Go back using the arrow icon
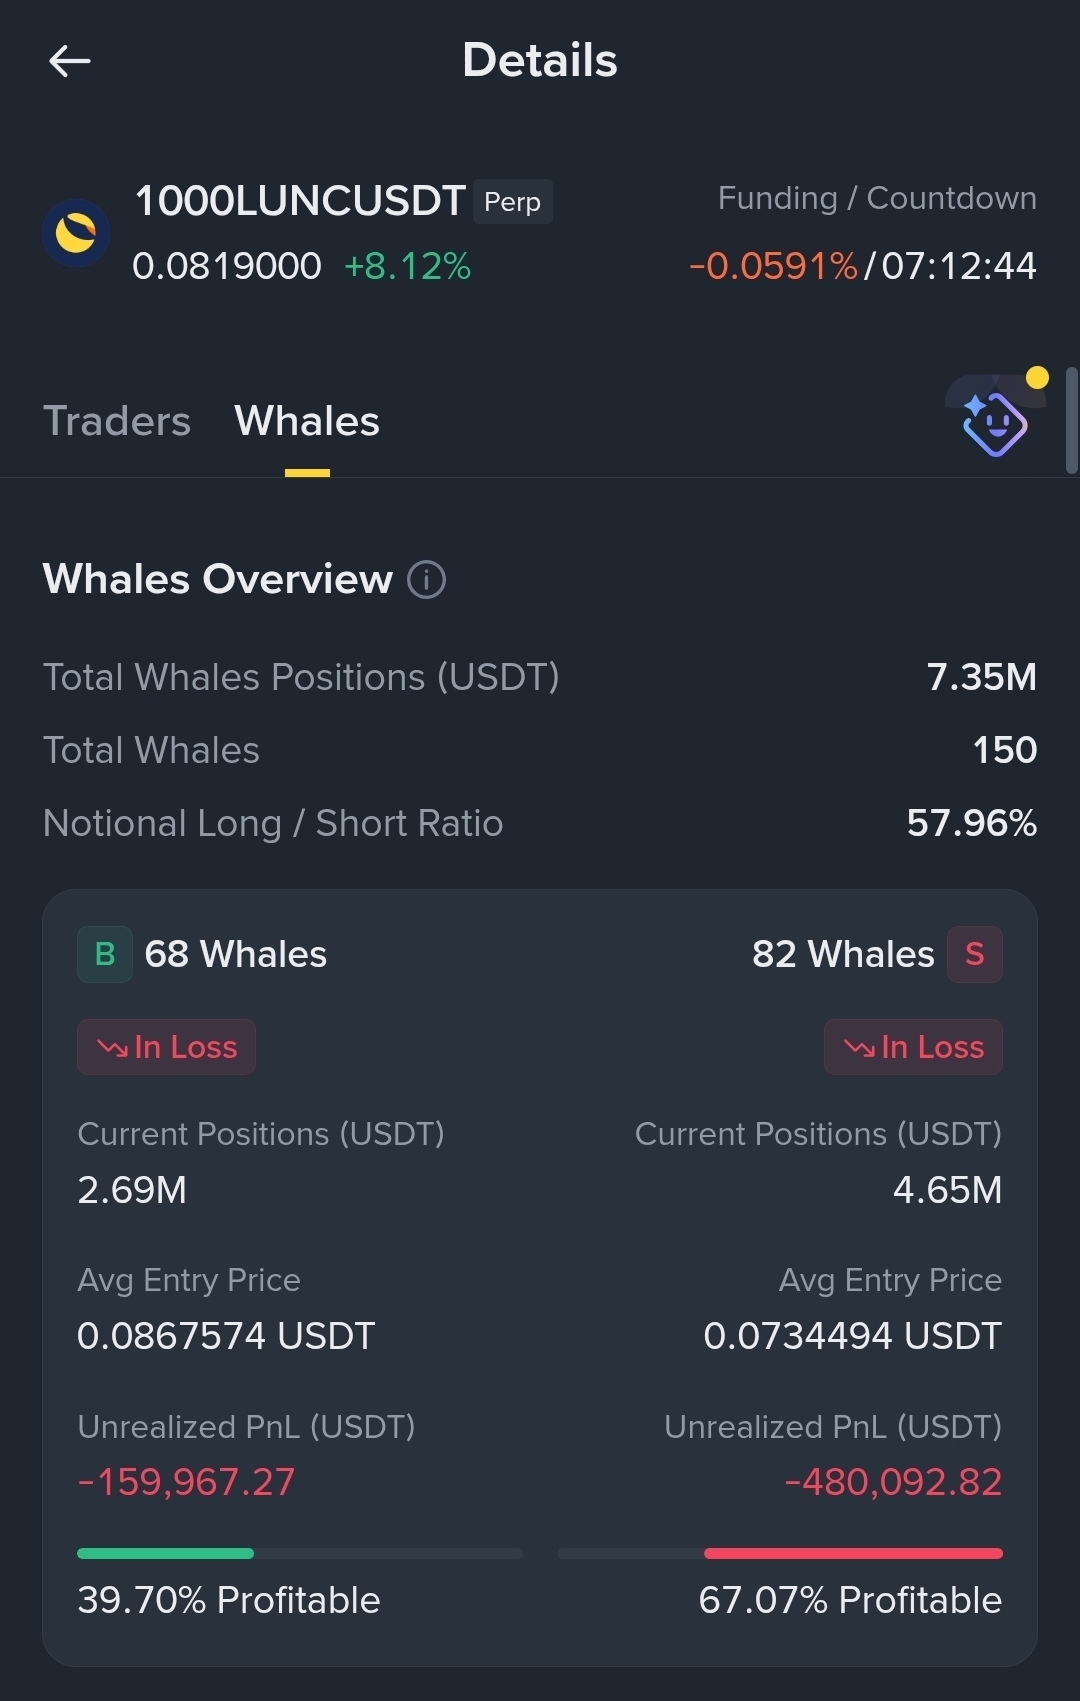Viewport: 1080px width, 1701px height. pos(70,61)
